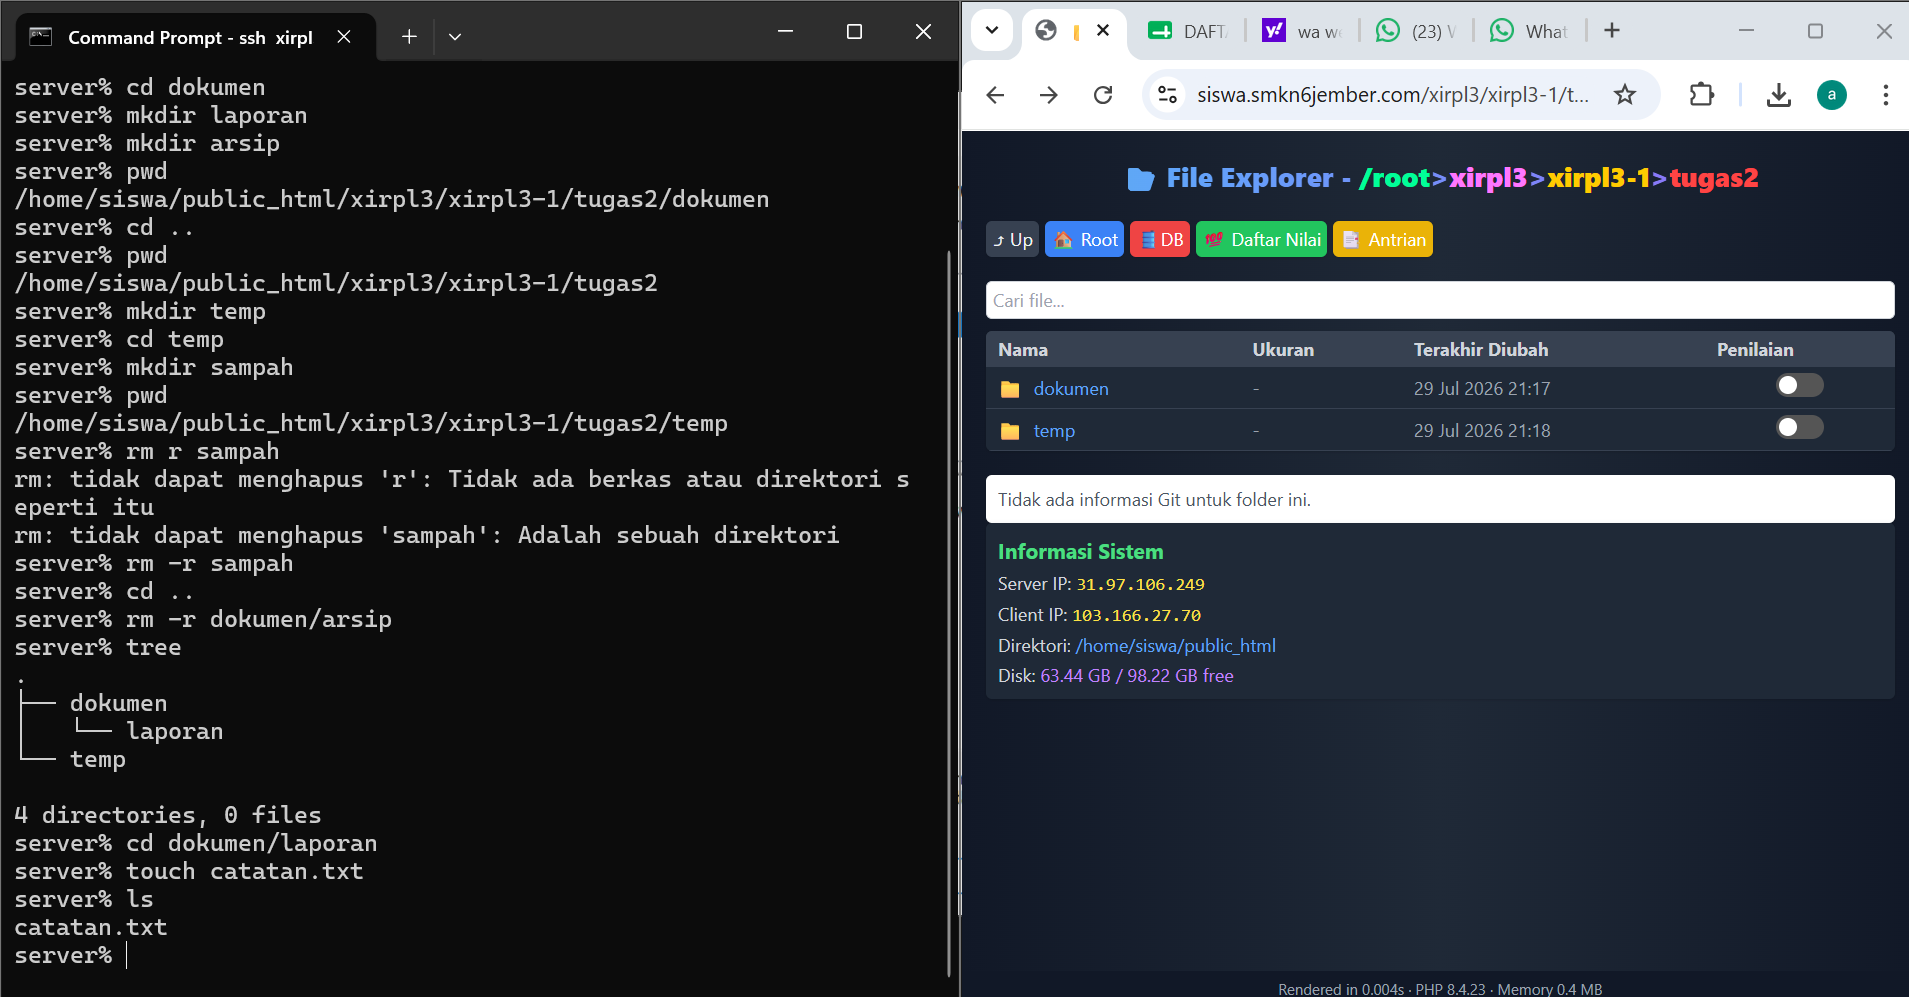Open the profile avatar 'a'
Screen dimensions: 1909x997
coord(1831,95)
